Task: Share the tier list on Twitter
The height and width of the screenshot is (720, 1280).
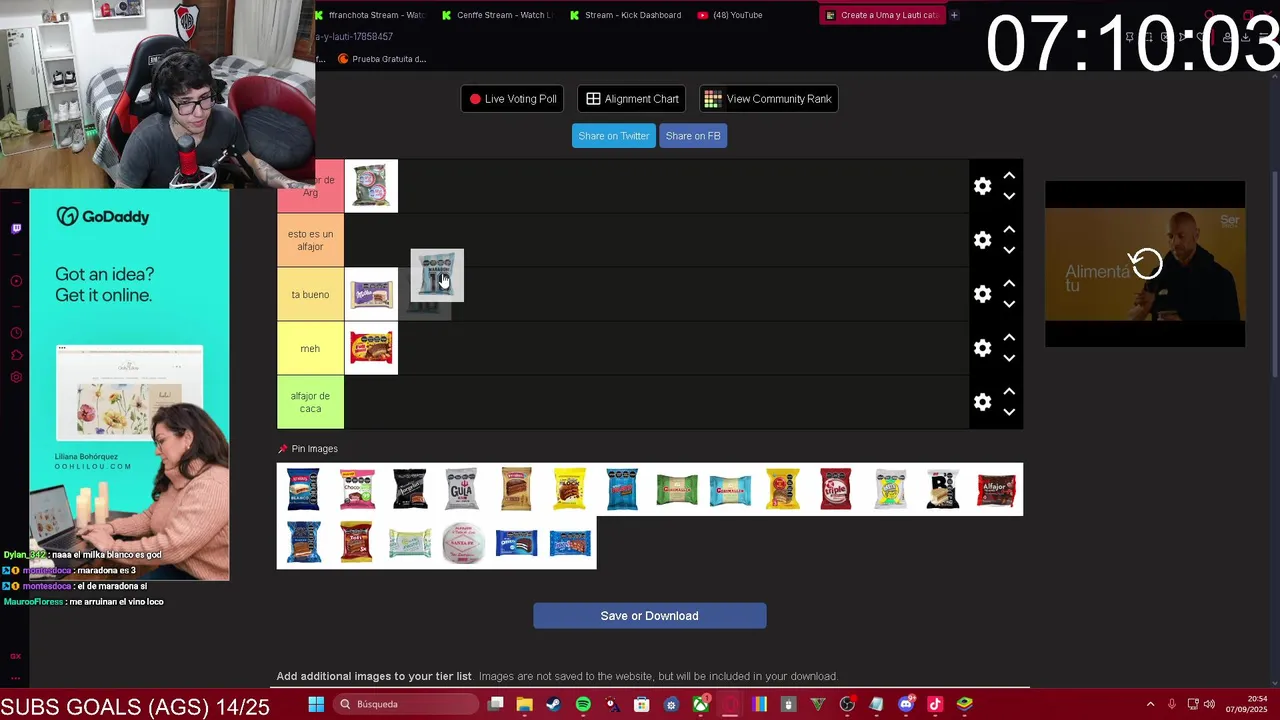Action: click(x=614, y=136)
